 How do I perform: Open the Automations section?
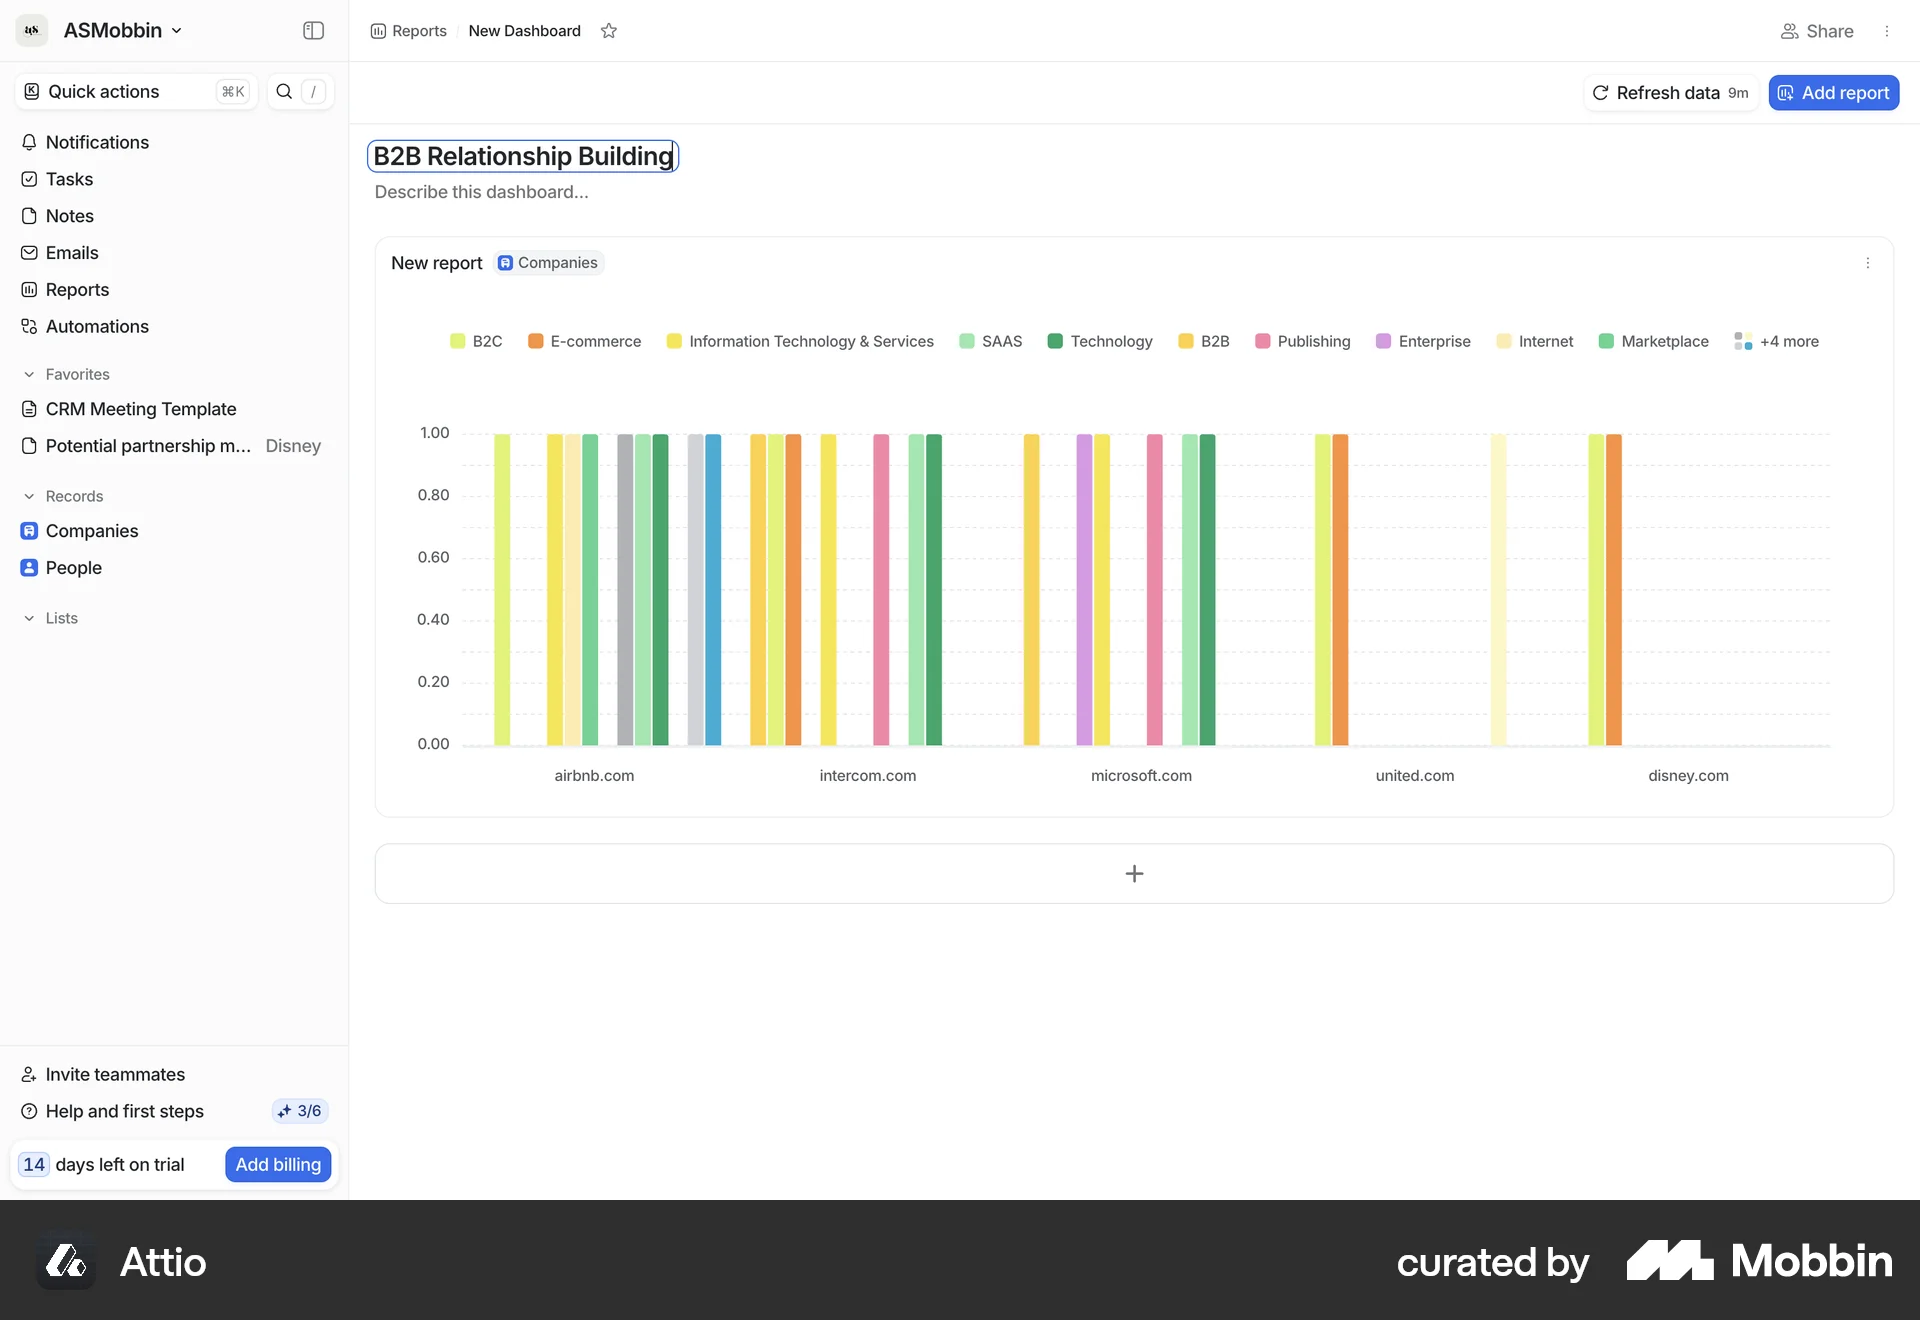(x=97, y=326)
